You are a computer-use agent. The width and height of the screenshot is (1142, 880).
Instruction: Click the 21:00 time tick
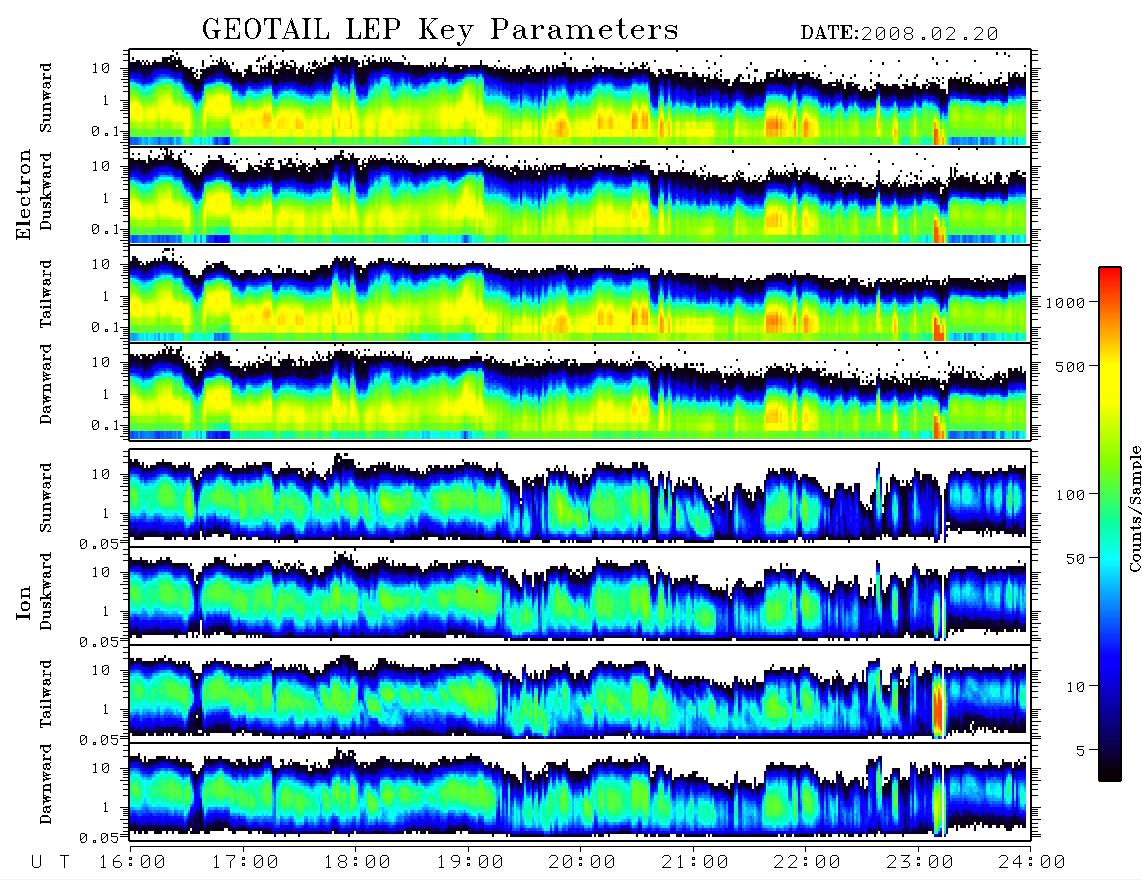[695, 862]
